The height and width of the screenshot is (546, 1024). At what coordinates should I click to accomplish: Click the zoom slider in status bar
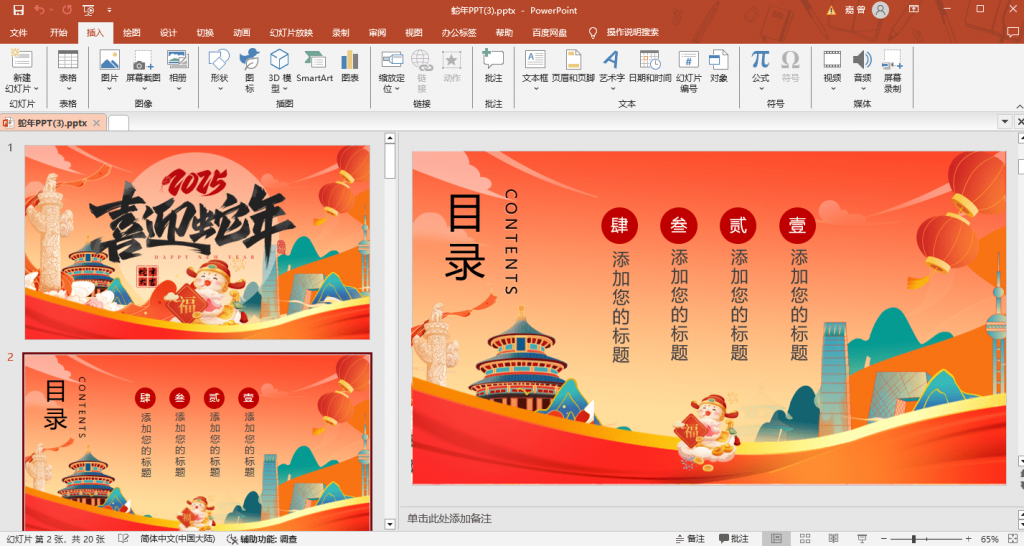(915, 538)
